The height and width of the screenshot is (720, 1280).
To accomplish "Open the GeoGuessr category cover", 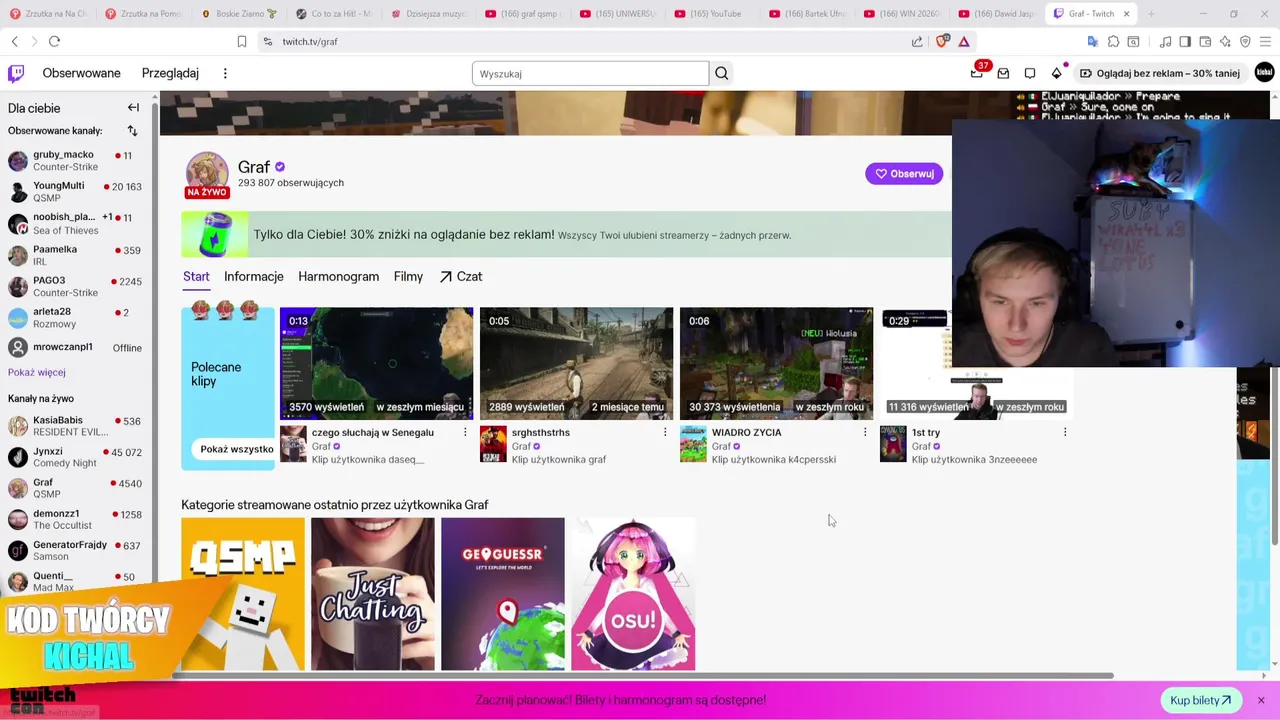I will 503,594.
